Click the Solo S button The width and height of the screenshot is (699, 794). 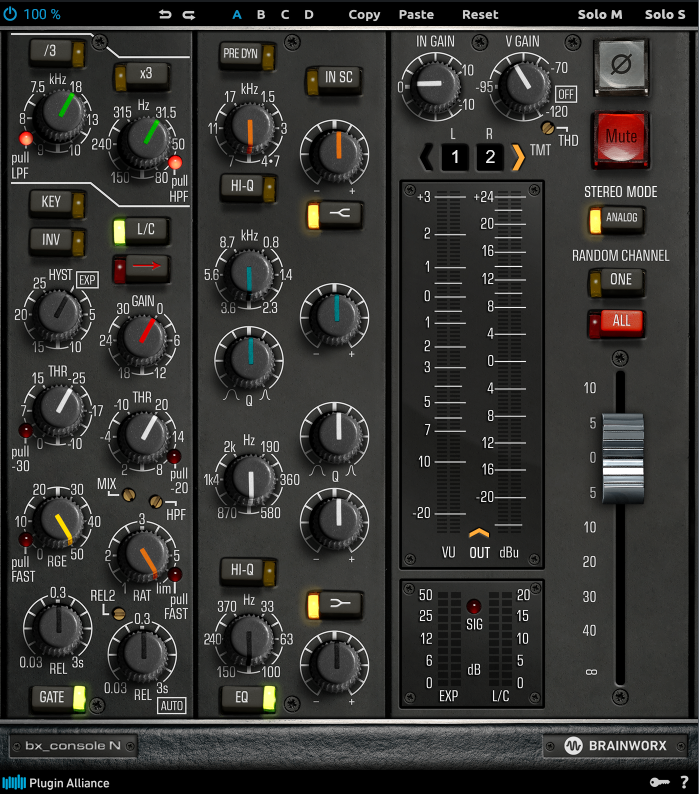click(665, 14)
